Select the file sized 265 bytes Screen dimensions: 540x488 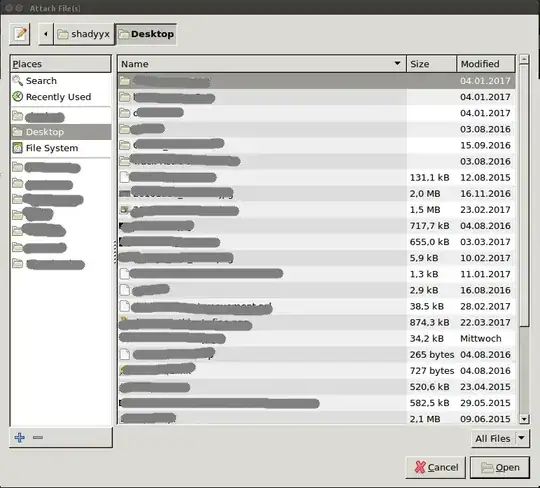pos(316,355)
